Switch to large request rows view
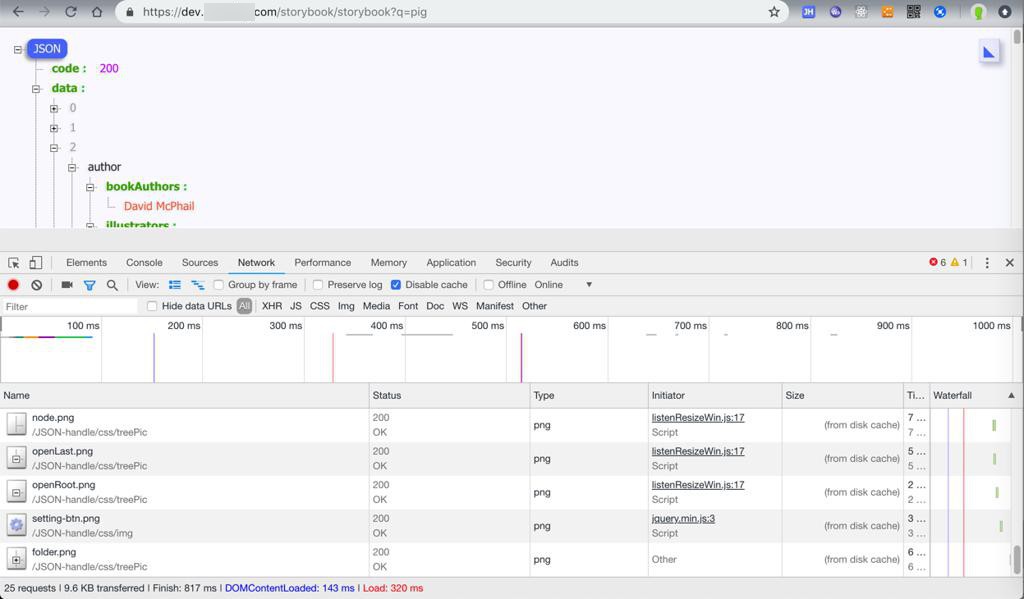 point(174,285)
